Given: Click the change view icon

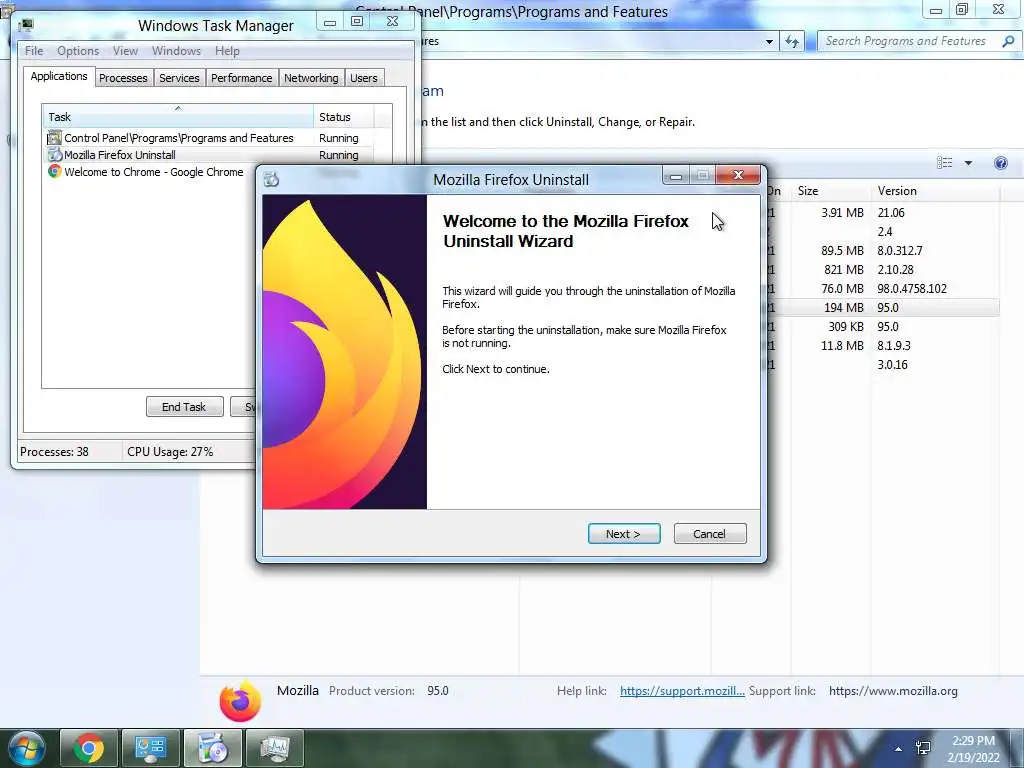Looking at the screenshot, I should 944,163.
